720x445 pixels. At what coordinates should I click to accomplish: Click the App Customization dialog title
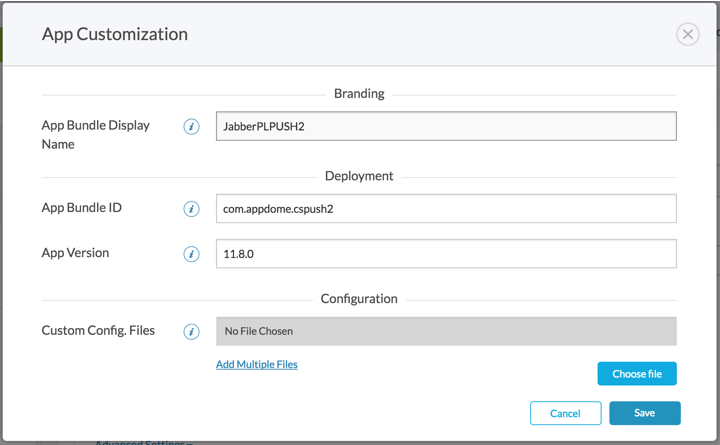coord(115,34)
